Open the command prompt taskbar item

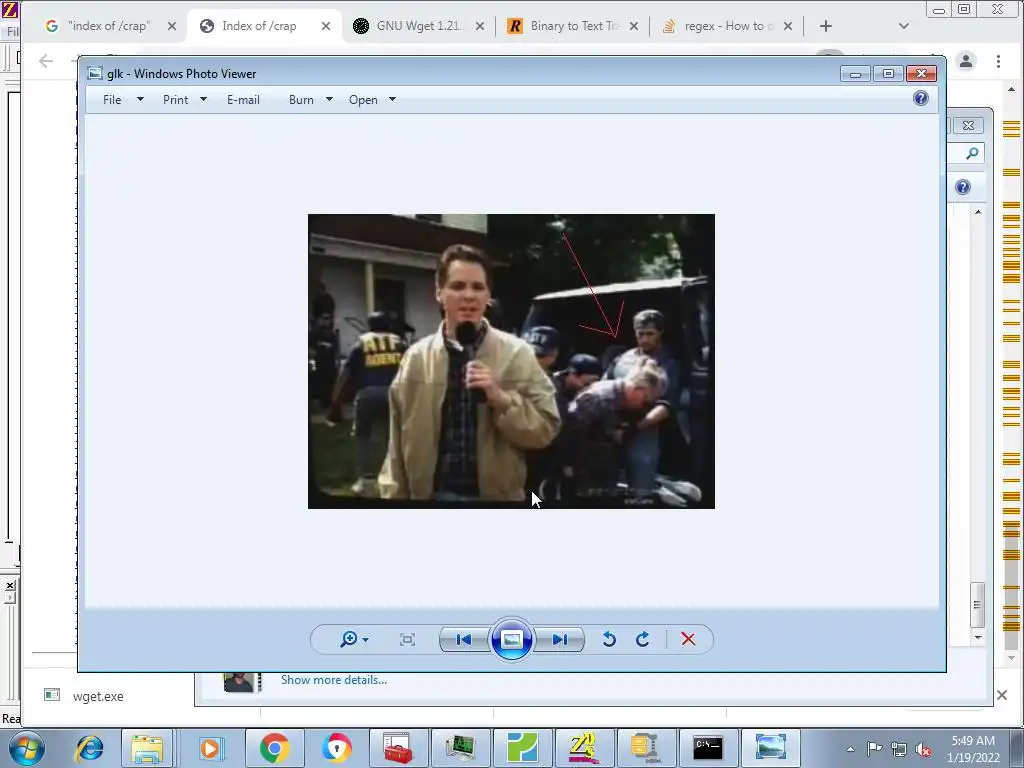709,748
